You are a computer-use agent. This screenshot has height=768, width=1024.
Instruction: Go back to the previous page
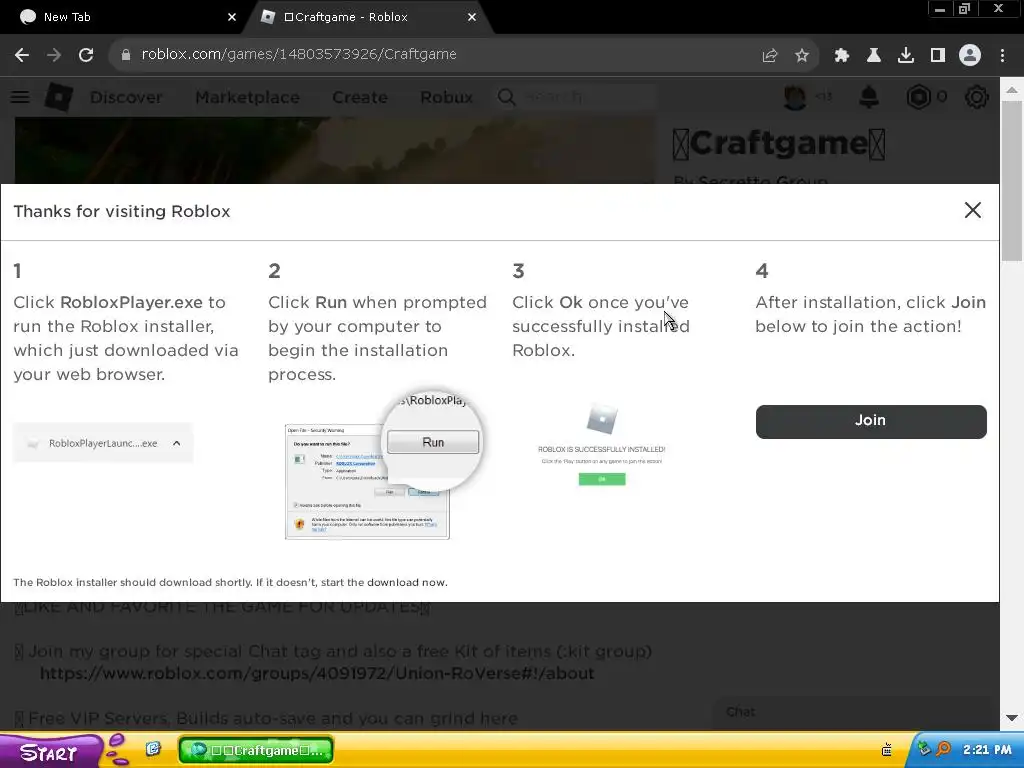[x=22, y=55]
